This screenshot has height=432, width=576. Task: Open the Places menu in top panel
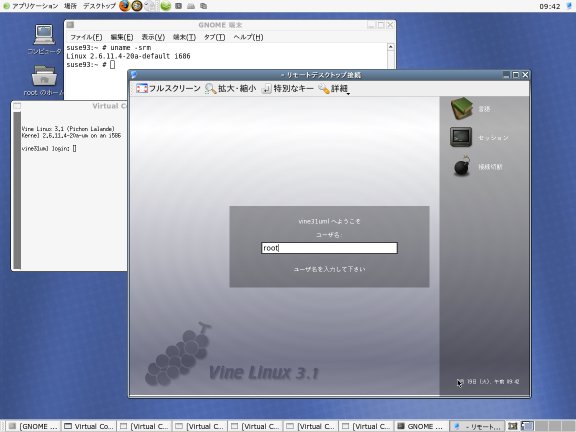[x=70, y=6]
